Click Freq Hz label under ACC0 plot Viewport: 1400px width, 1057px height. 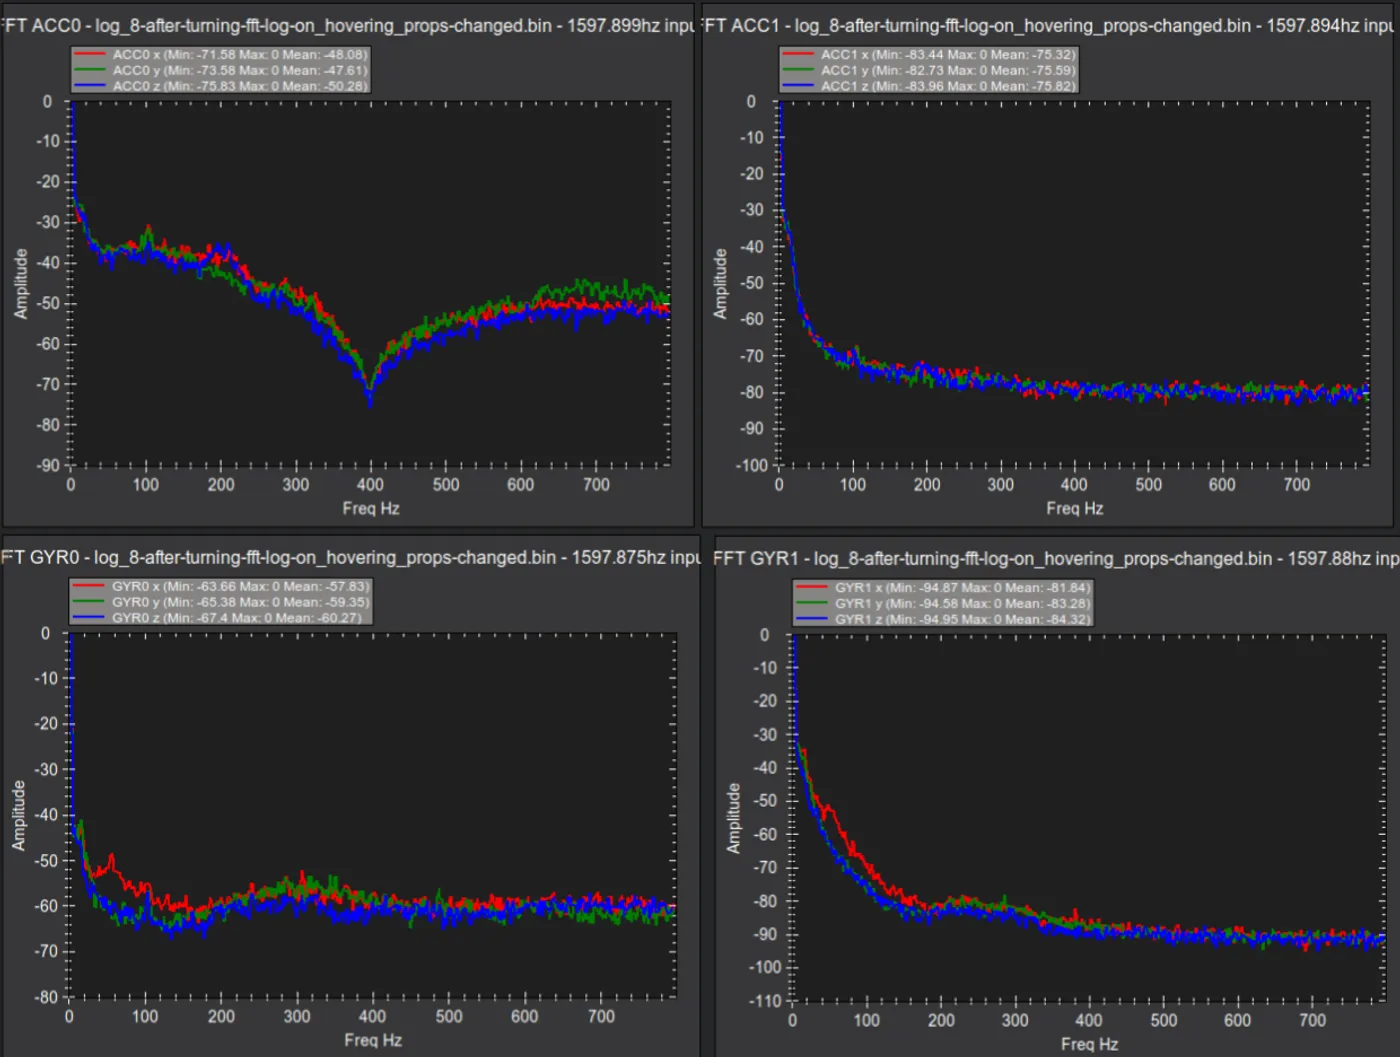pyautogui.click(x=371, y=508)
